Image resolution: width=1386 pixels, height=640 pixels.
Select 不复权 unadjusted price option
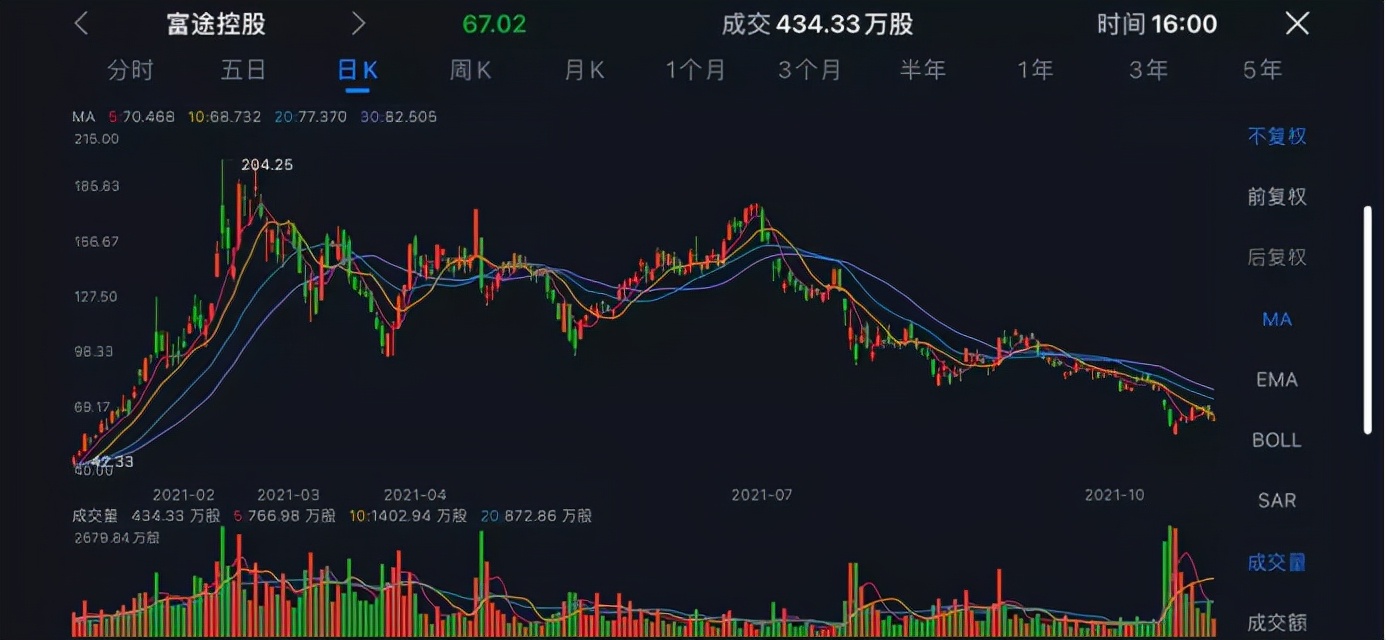click(x=1276, y=136)
